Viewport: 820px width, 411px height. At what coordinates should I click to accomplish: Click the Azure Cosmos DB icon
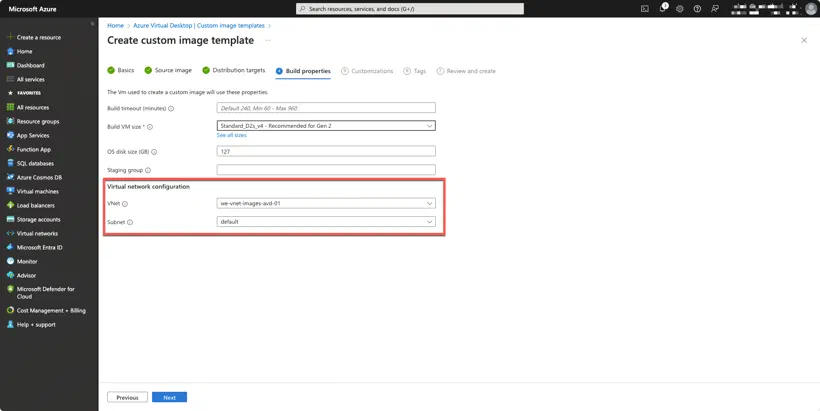click(x=10, y=177)
